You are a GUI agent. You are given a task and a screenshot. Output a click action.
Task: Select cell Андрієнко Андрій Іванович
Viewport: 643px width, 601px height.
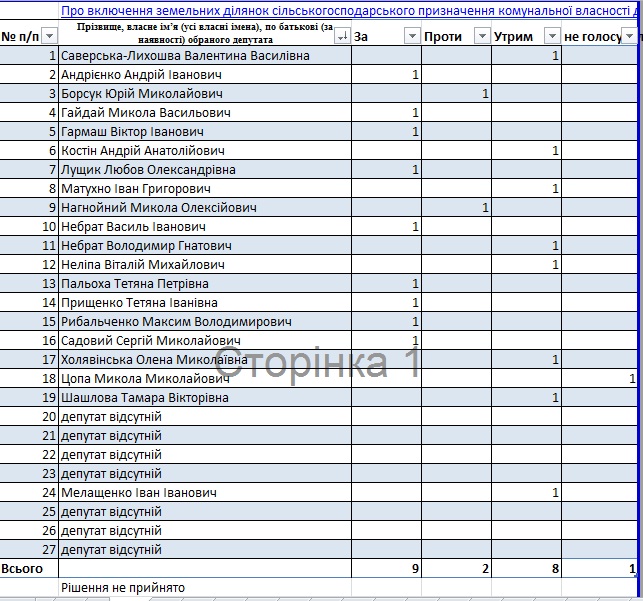(x=205, y=75)
